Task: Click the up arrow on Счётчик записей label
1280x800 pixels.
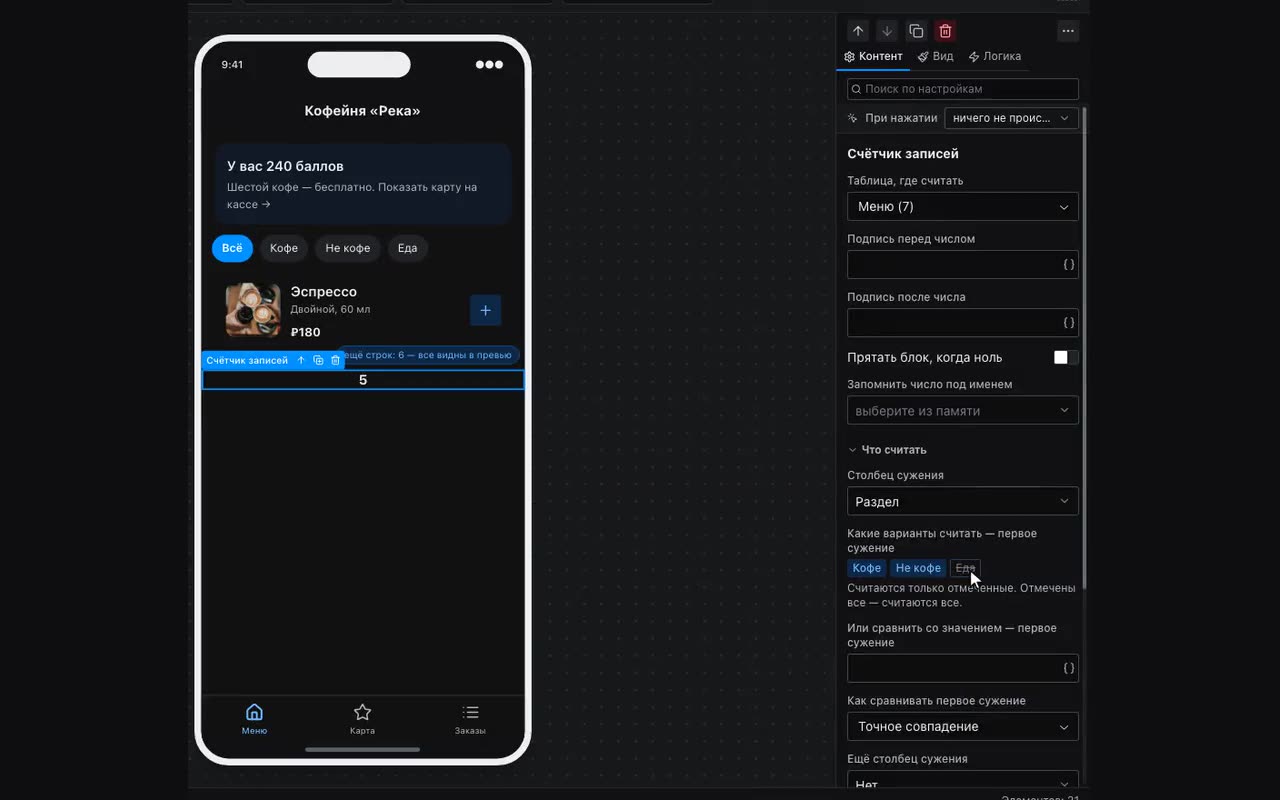Action: (301, 360)
